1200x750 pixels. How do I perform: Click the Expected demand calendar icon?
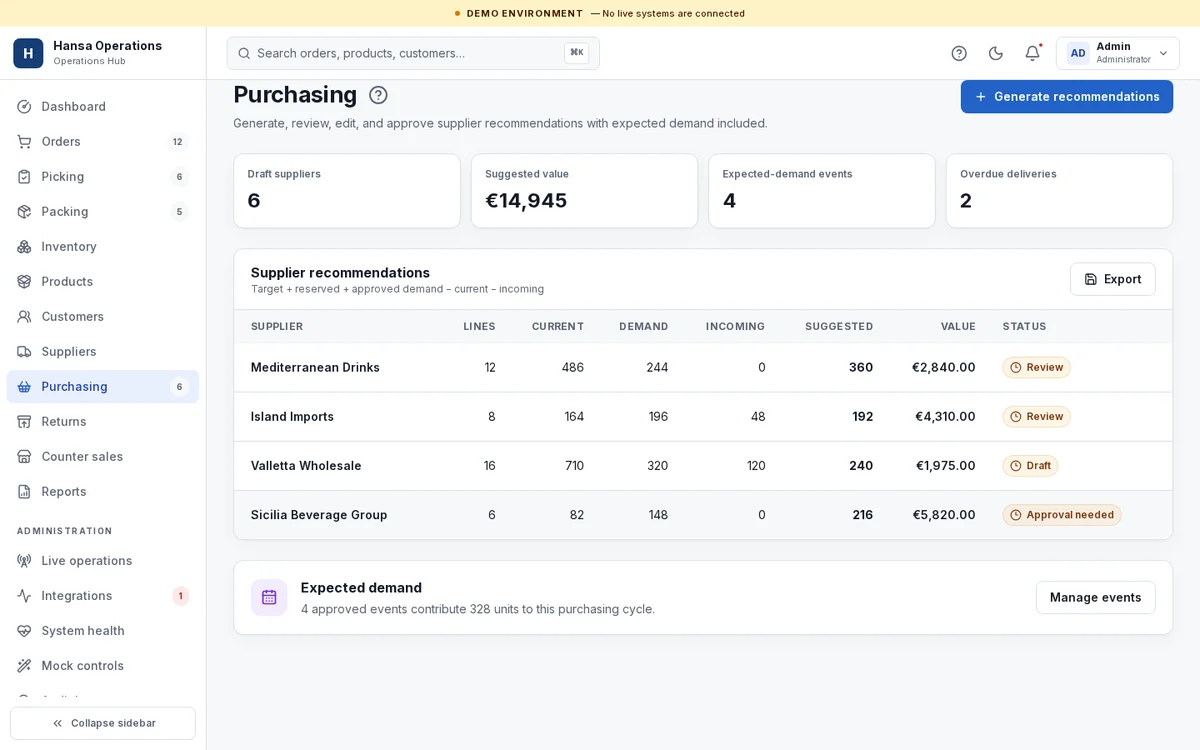point(269,597)
